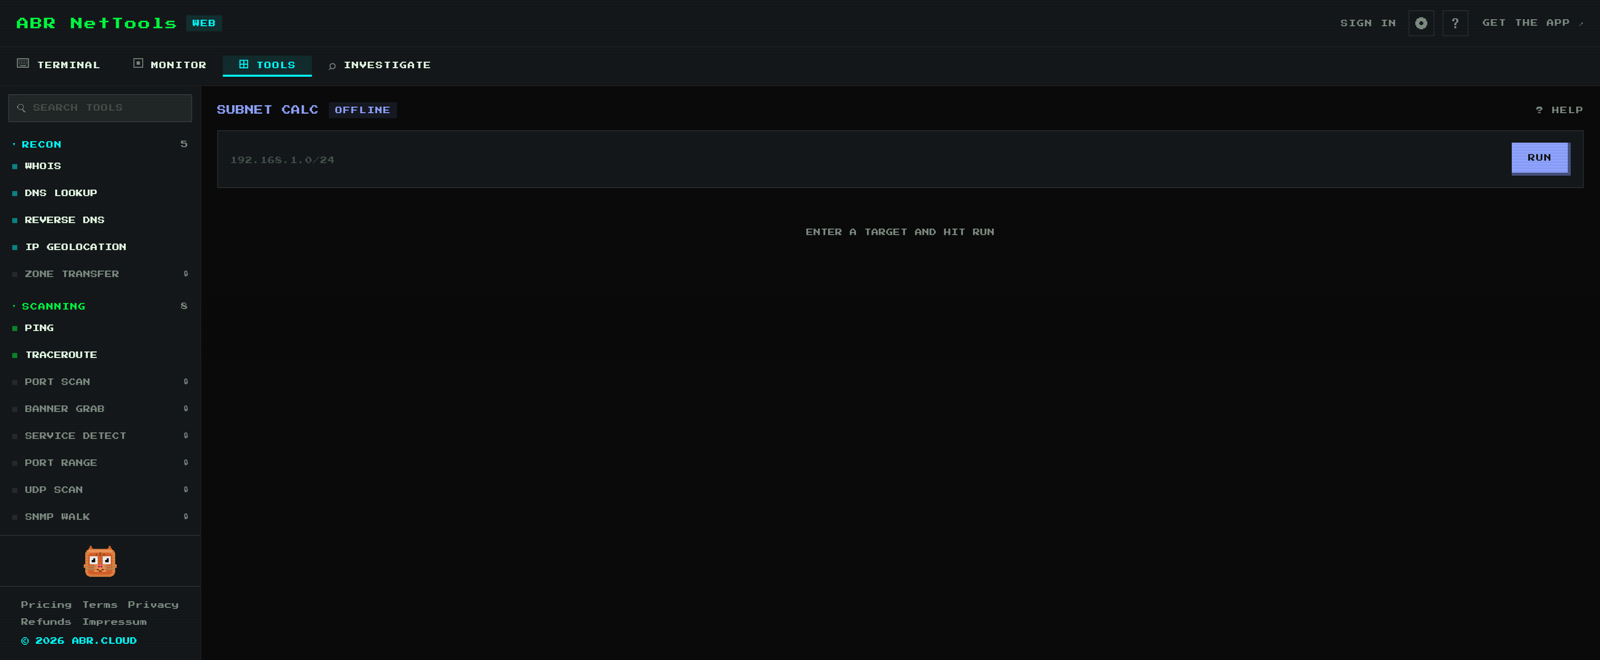Screen dimensions: 1600x660
Task: Select the locked Port Range tool
Action: [100, 463]
